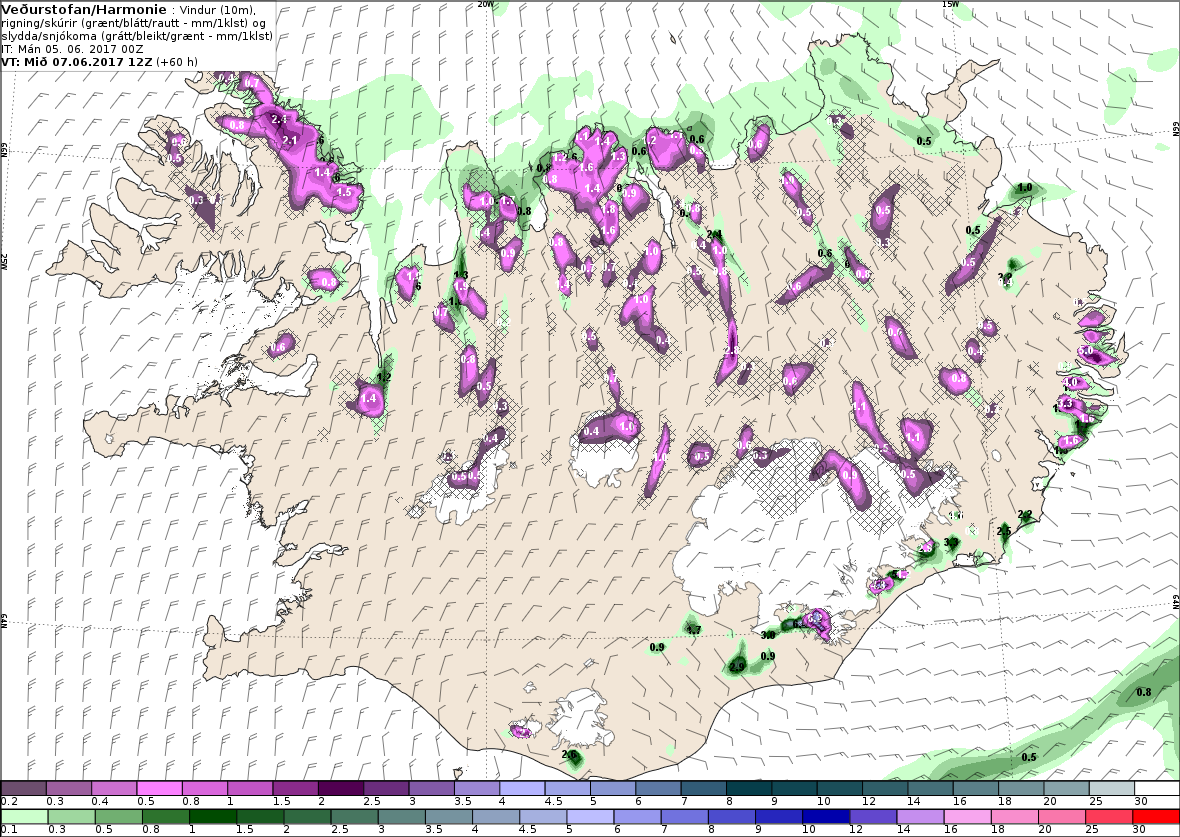Click the dark green 1 swatch in lower scale
1180x837 pixels.
pyautogui.click(x=212, y=817)
